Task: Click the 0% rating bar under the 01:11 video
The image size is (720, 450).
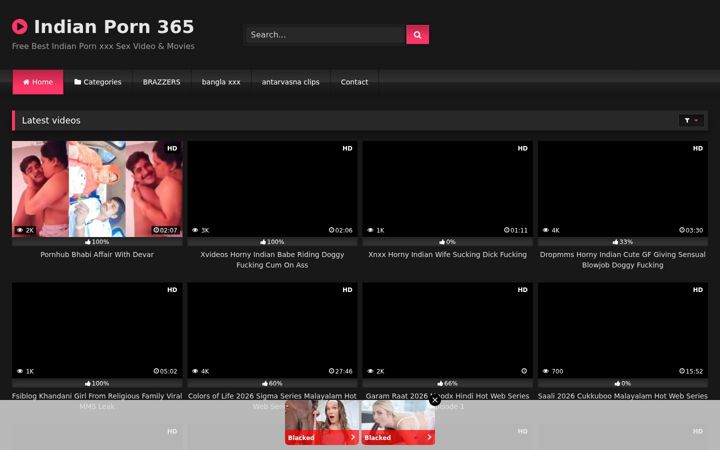Action: [448, 242]
